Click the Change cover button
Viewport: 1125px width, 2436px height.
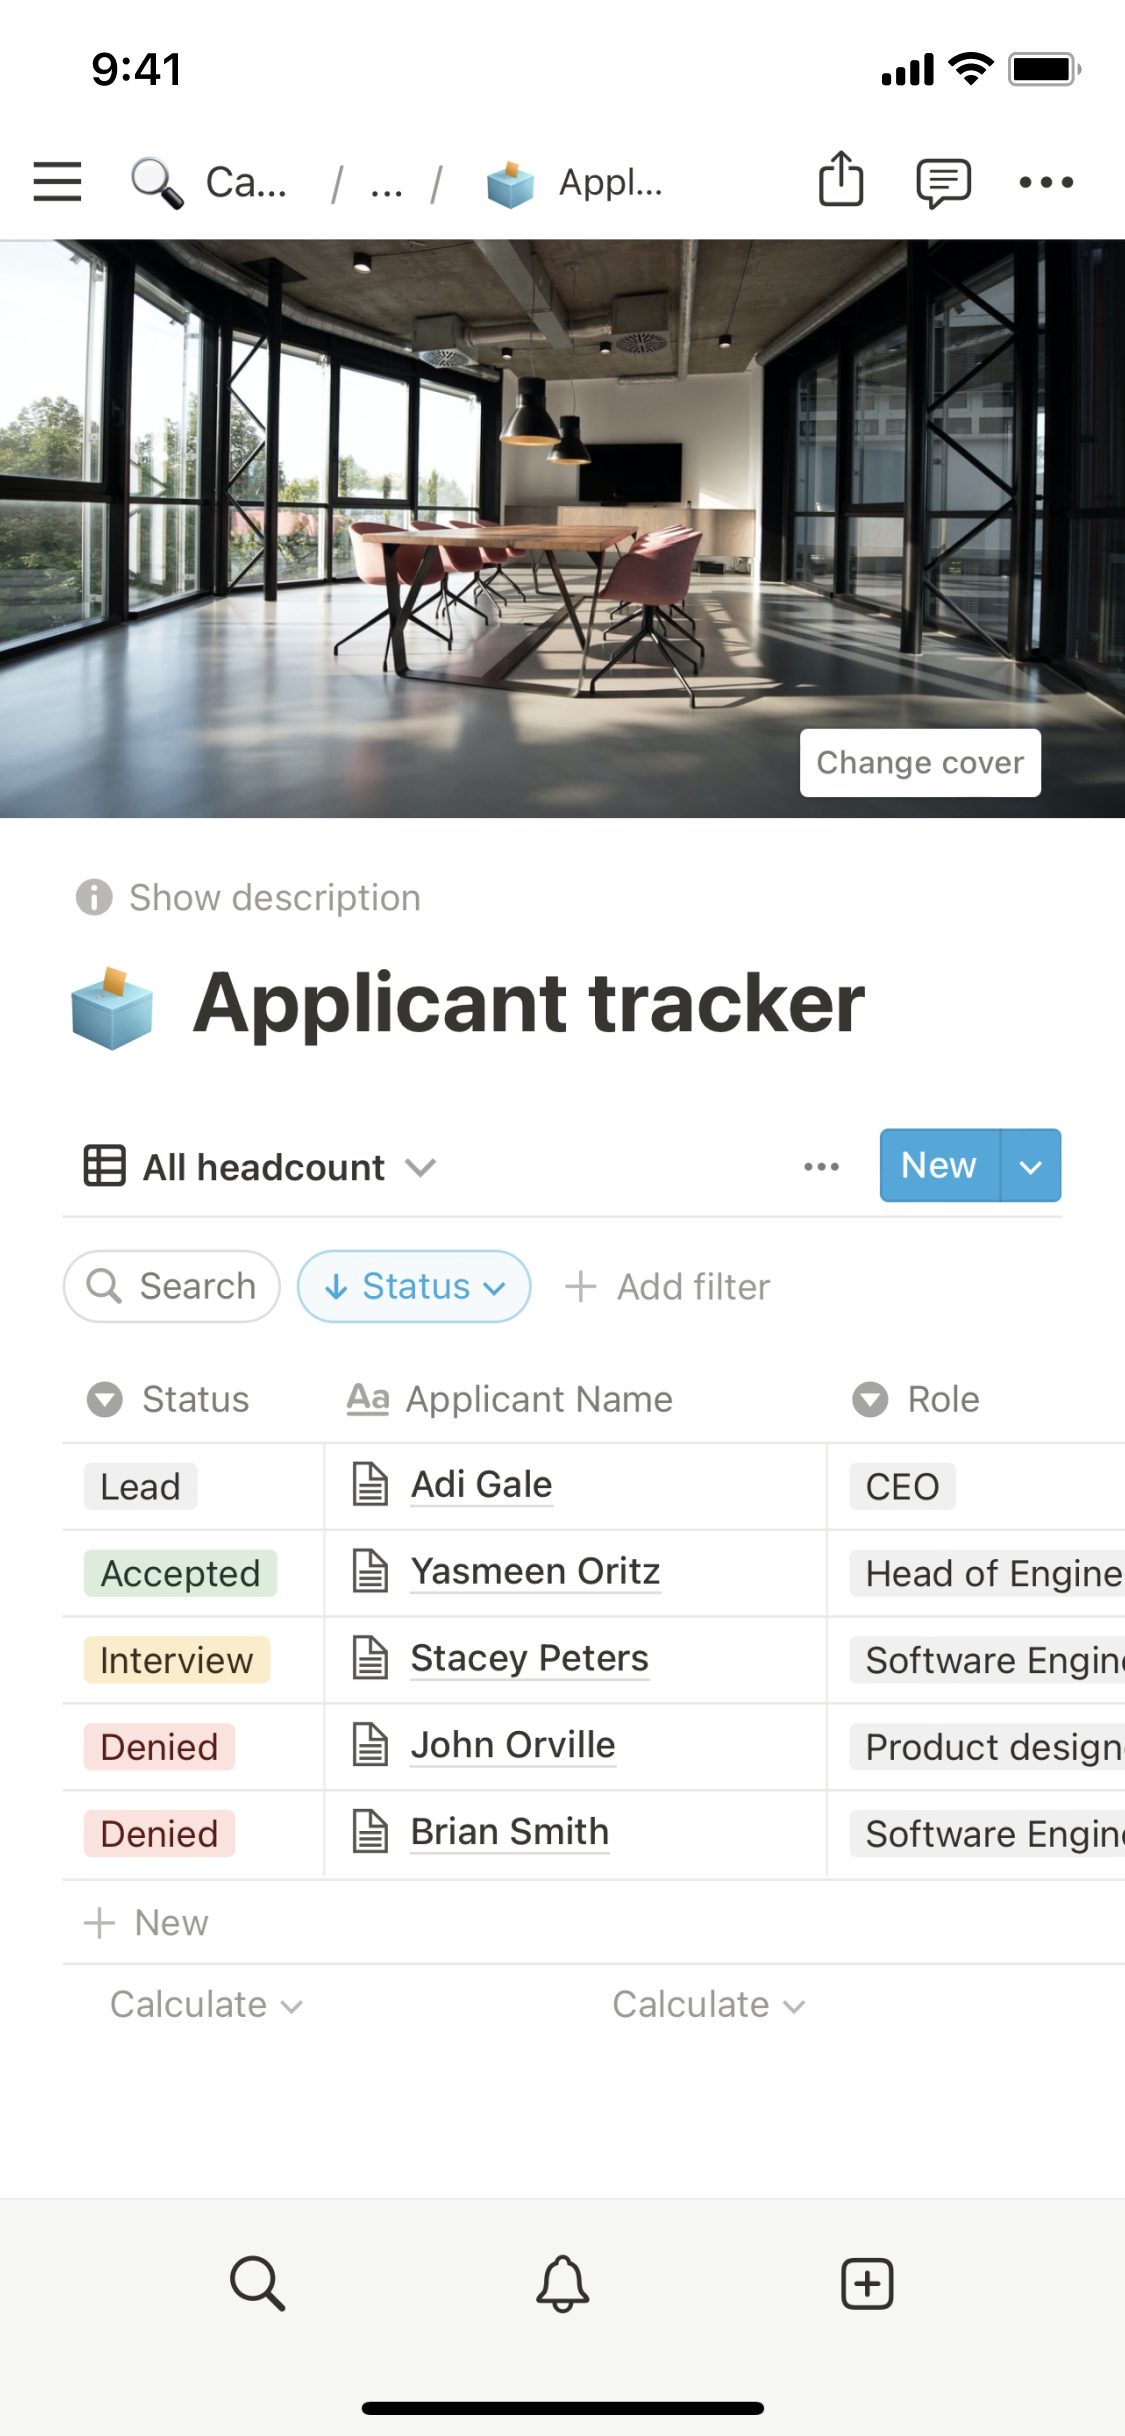920,763
